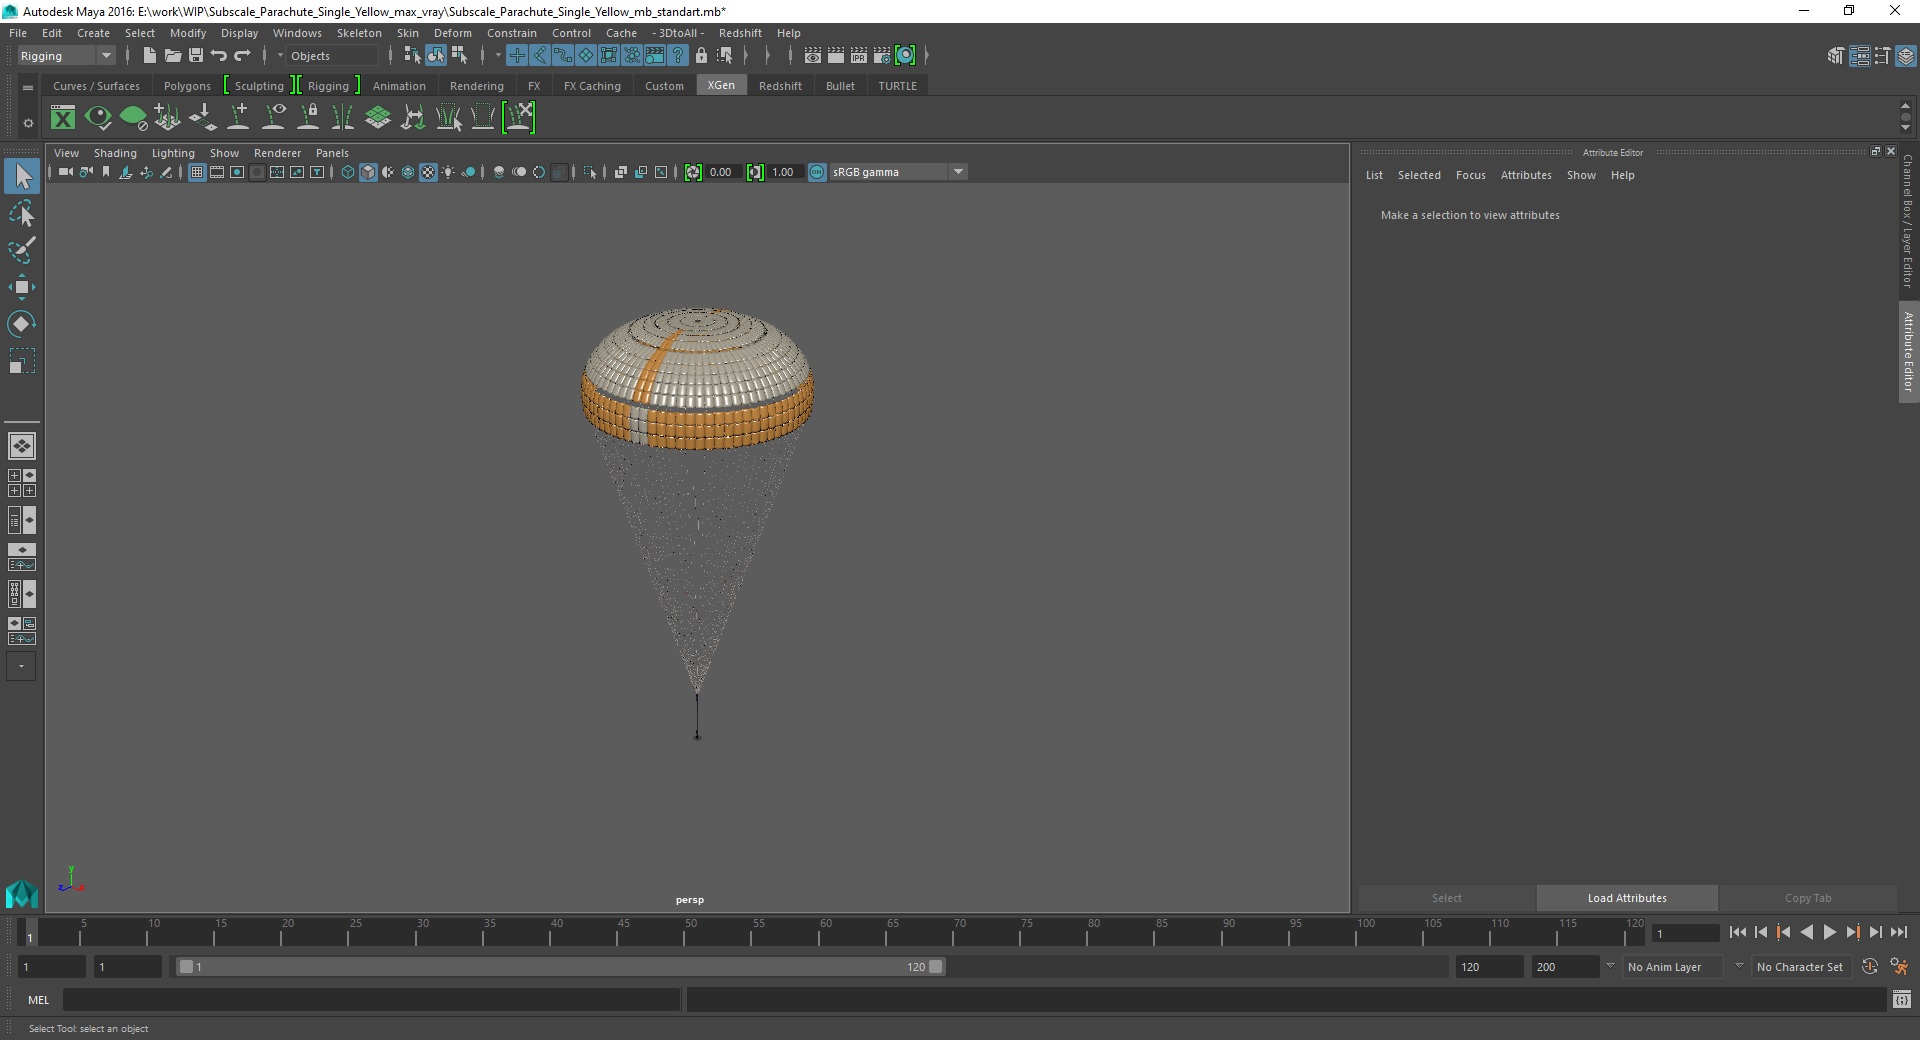The height and width of the screenshot is (1040, 1920).
Task: Toggle the viewport grid display
Action: (197, 172)
